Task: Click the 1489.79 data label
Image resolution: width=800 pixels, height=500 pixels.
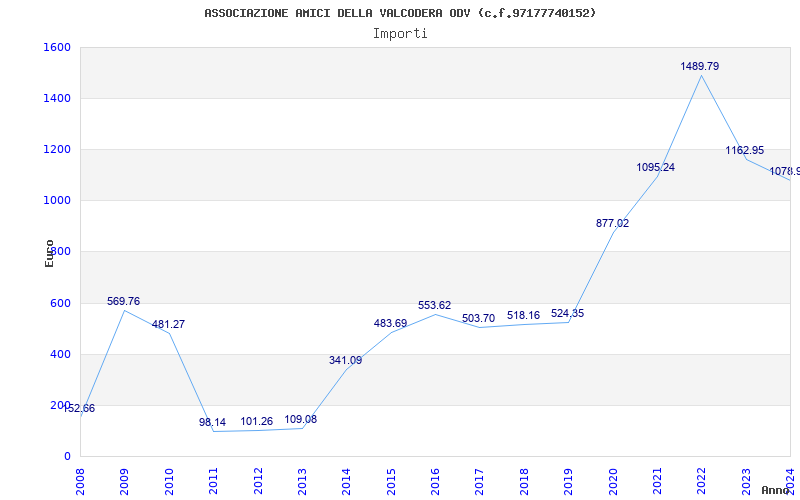Action: point(699,66)
